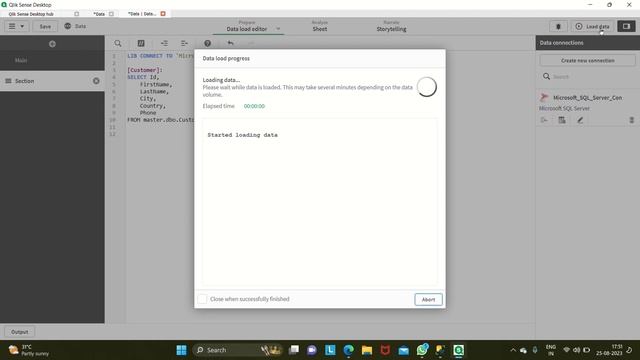Click the [Customer]: label in script

tap(145, 70)
